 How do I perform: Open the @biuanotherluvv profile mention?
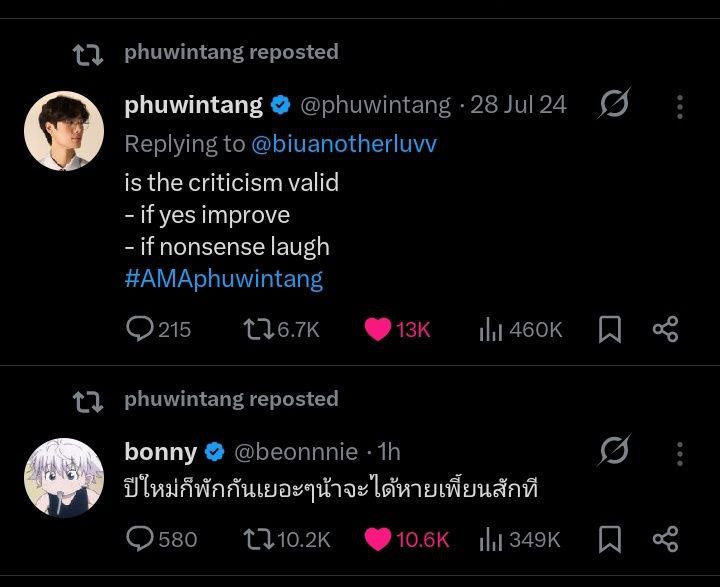(x=344, y=144)
